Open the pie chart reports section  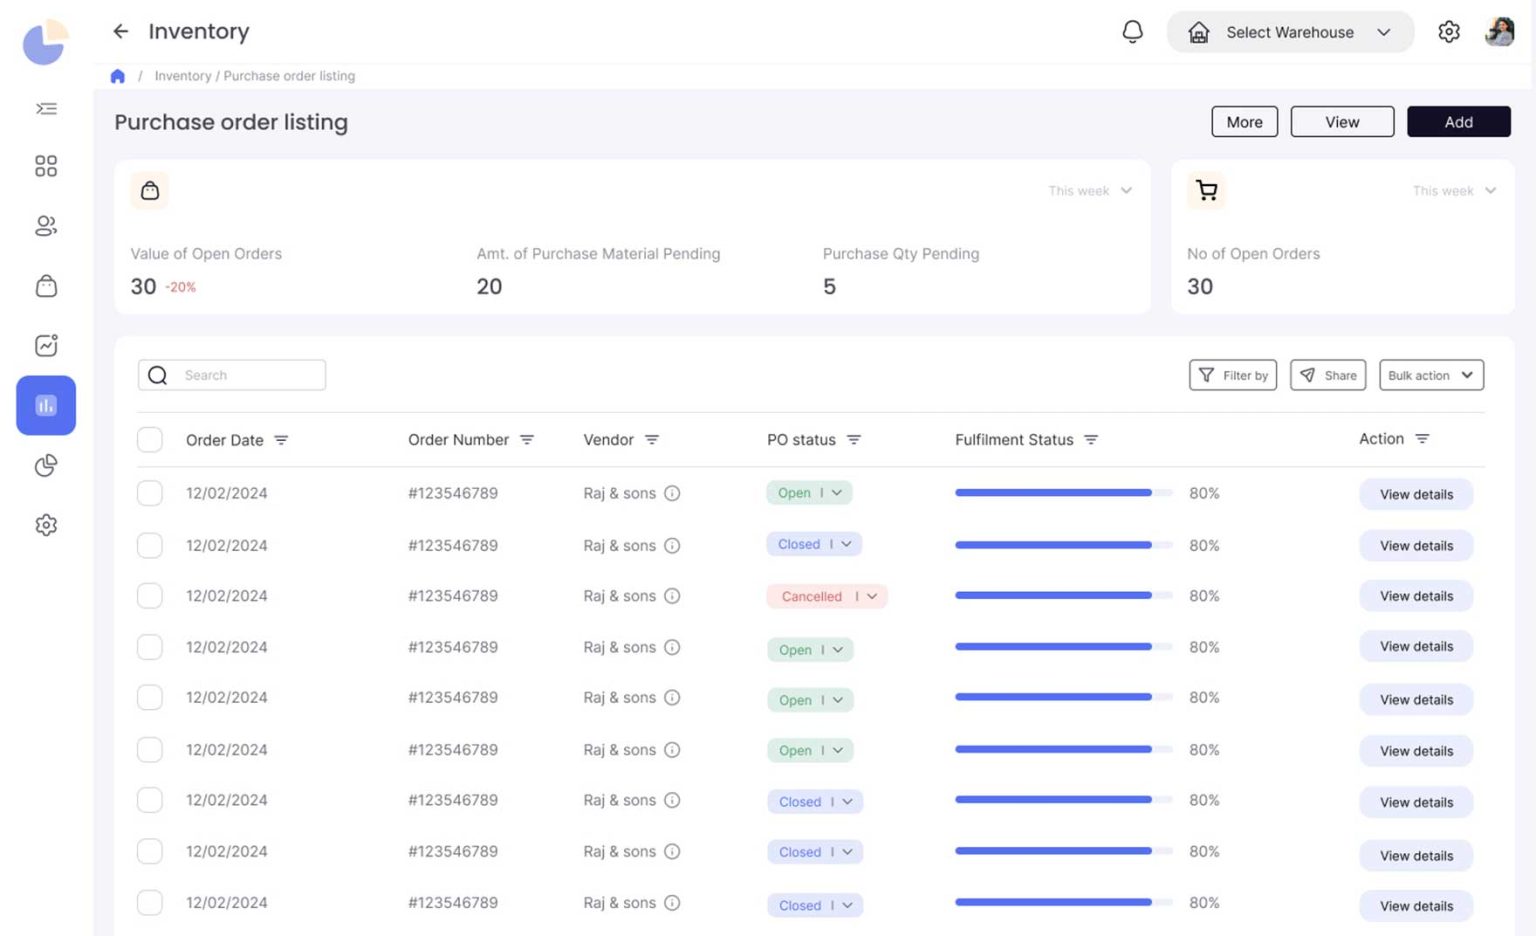pyautogui.click(x=46, y=465)
